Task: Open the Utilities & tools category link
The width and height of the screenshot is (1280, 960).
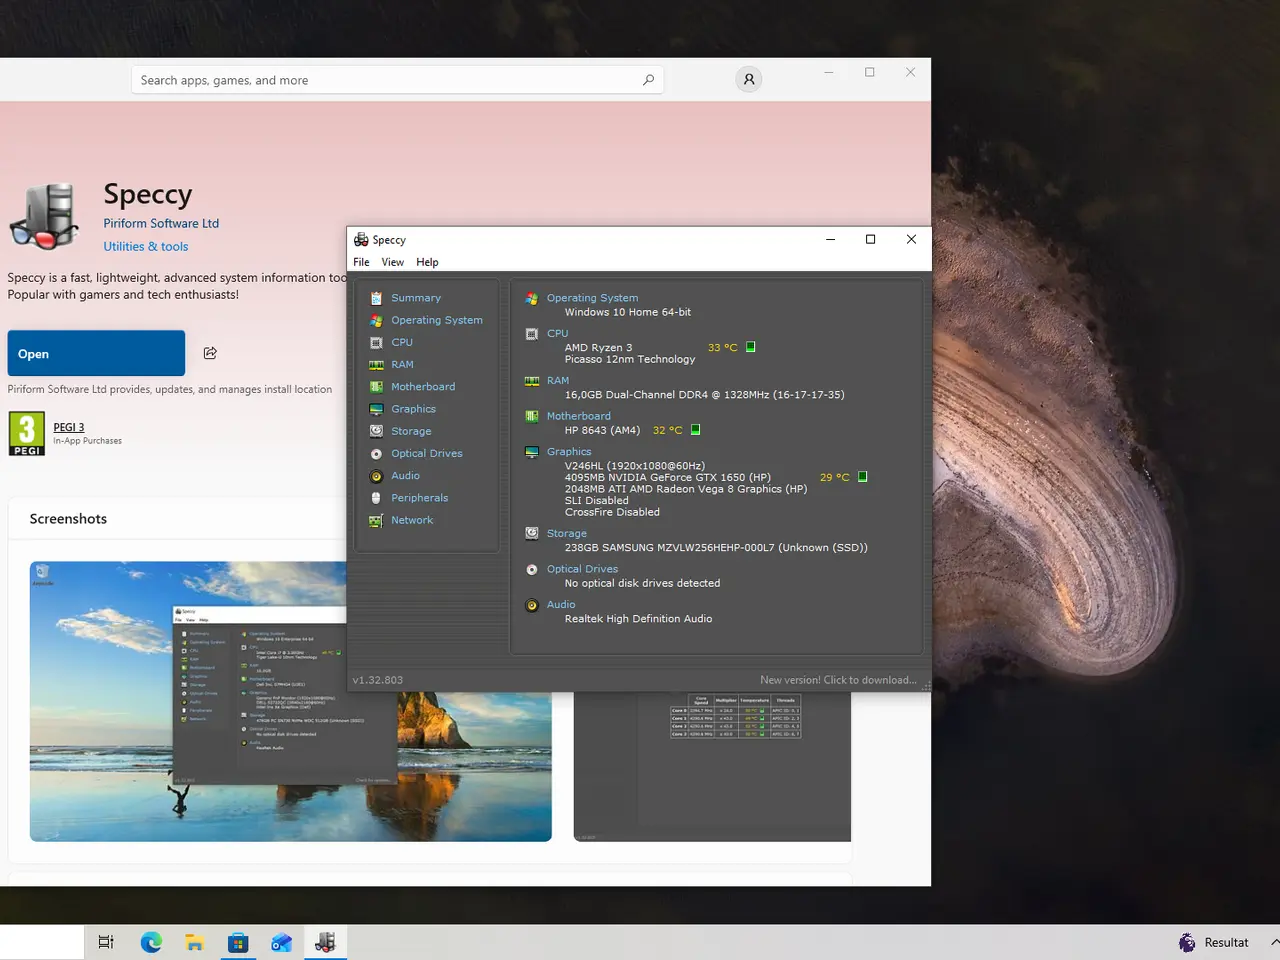Action: point(146,246)
